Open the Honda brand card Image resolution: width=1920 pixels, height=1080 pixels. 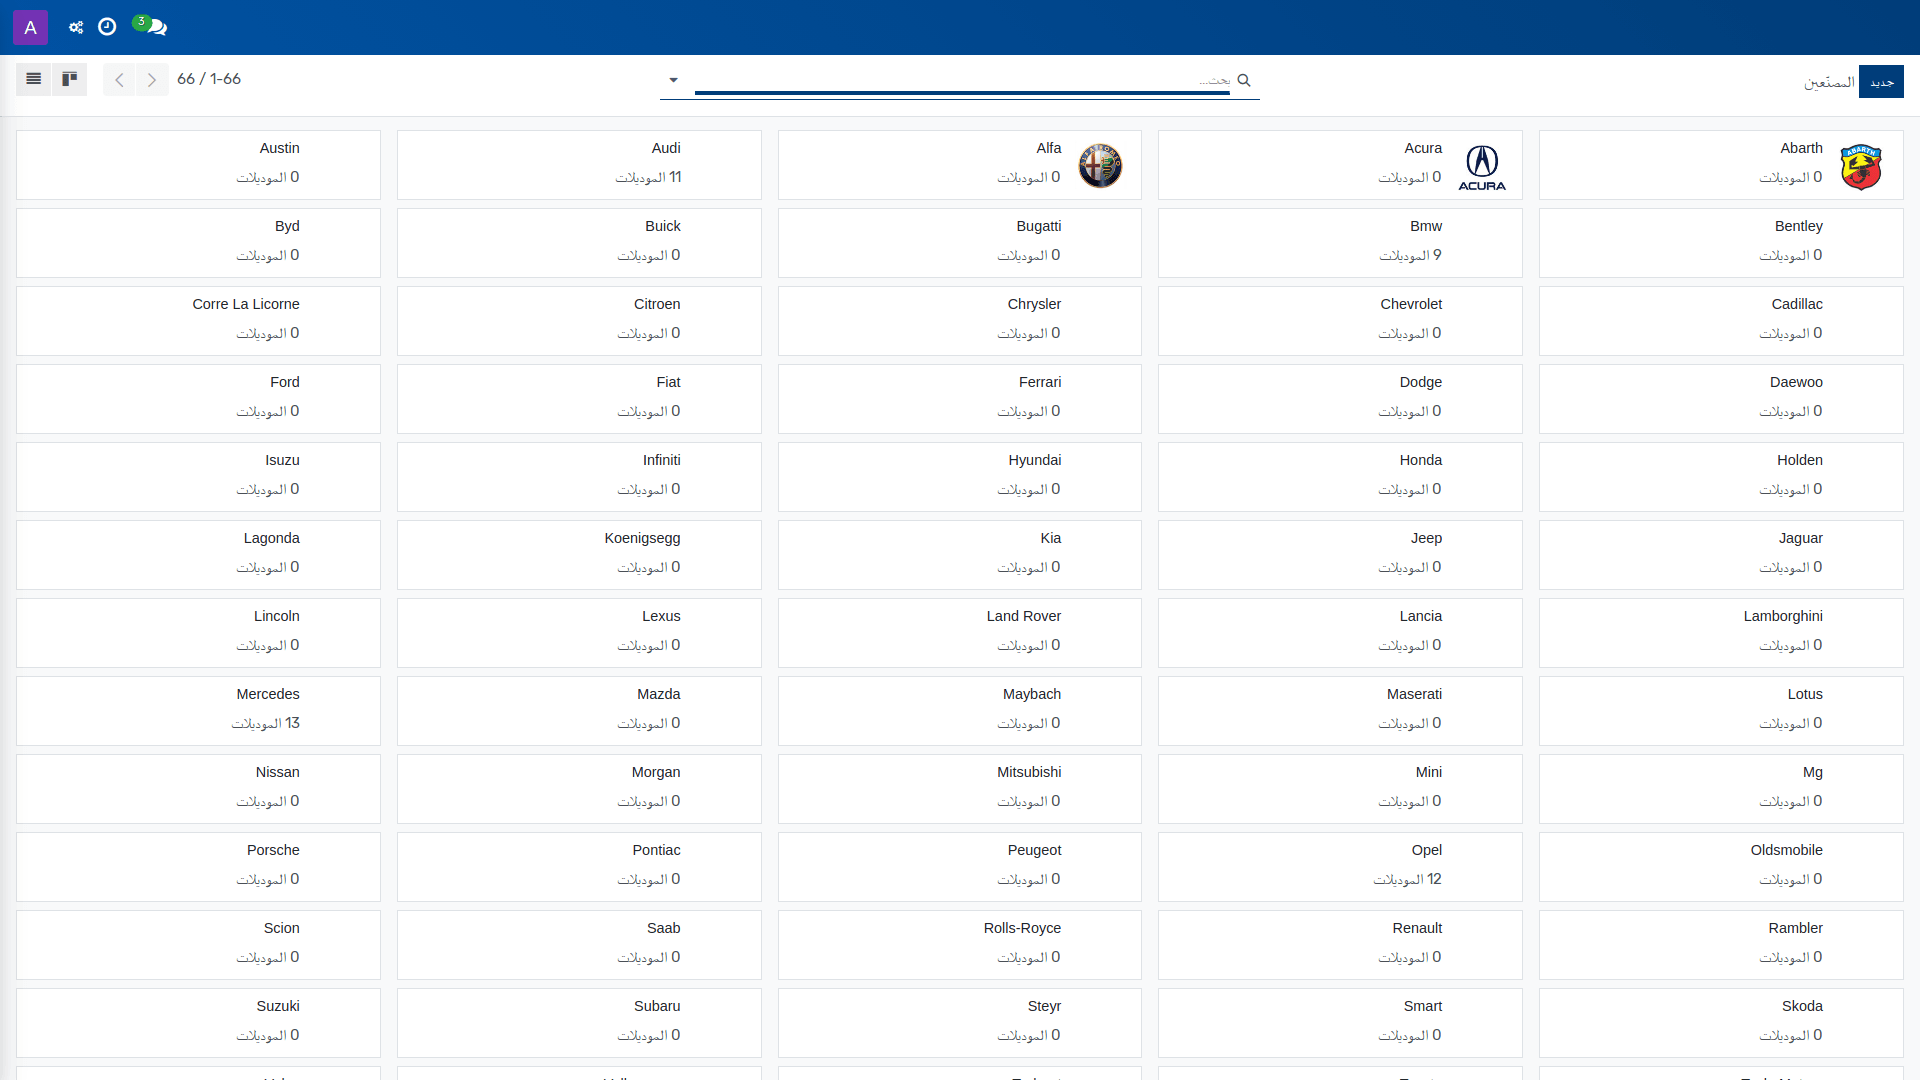pyautogui.click(x=1340, y=477)
